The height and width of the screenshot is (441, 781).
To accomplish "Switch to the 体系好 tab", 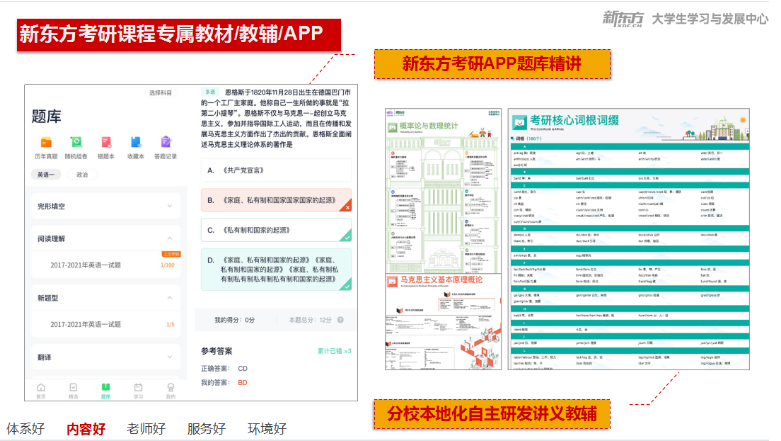I will click(x=25, y=429).
